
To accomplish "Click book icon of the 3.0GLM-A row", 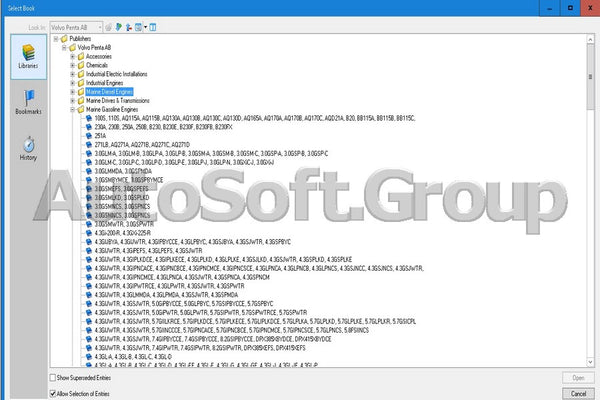I will 89,153.
